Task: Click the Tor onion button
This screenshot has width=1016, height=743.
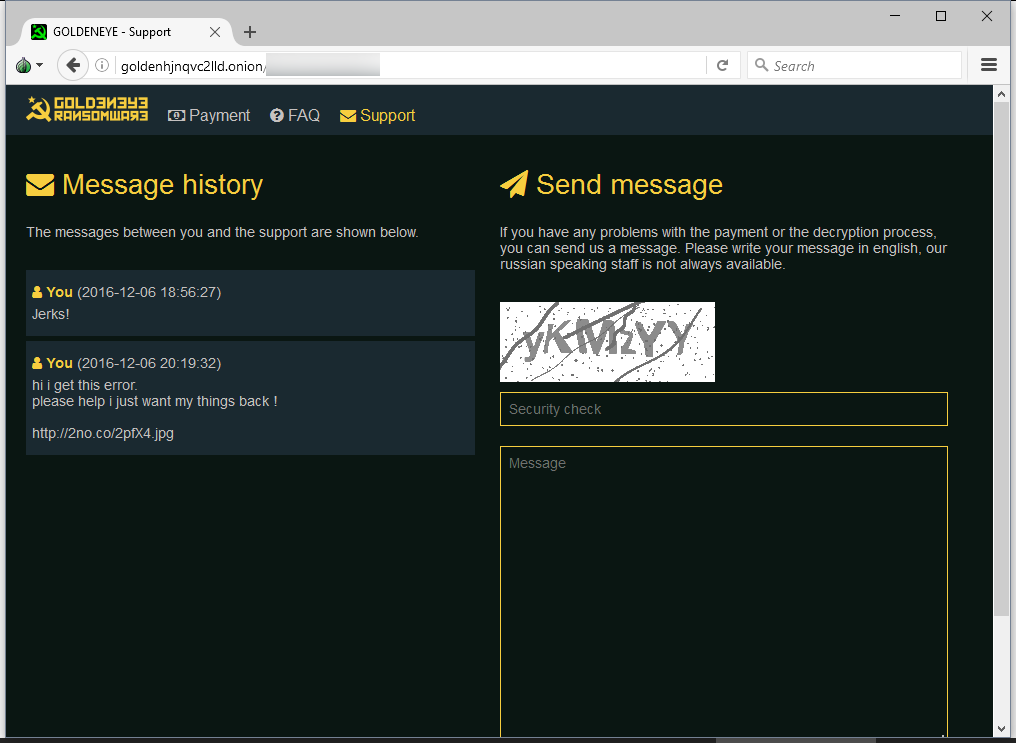Action: coord(23,65)
